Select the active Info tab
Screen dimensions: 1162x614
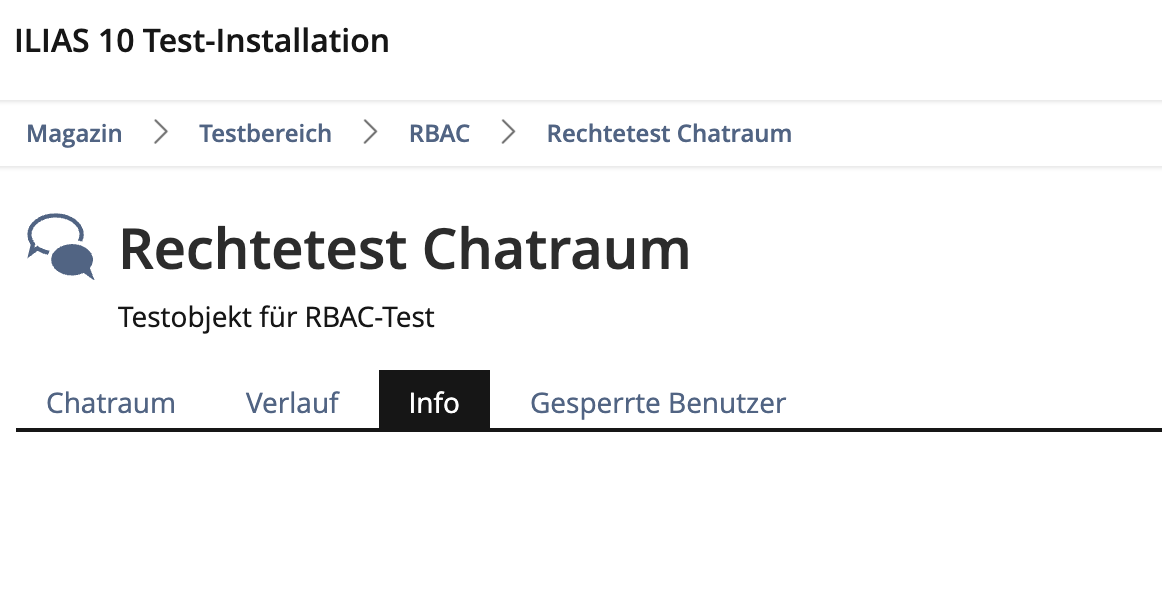click(x=434, y=402)
